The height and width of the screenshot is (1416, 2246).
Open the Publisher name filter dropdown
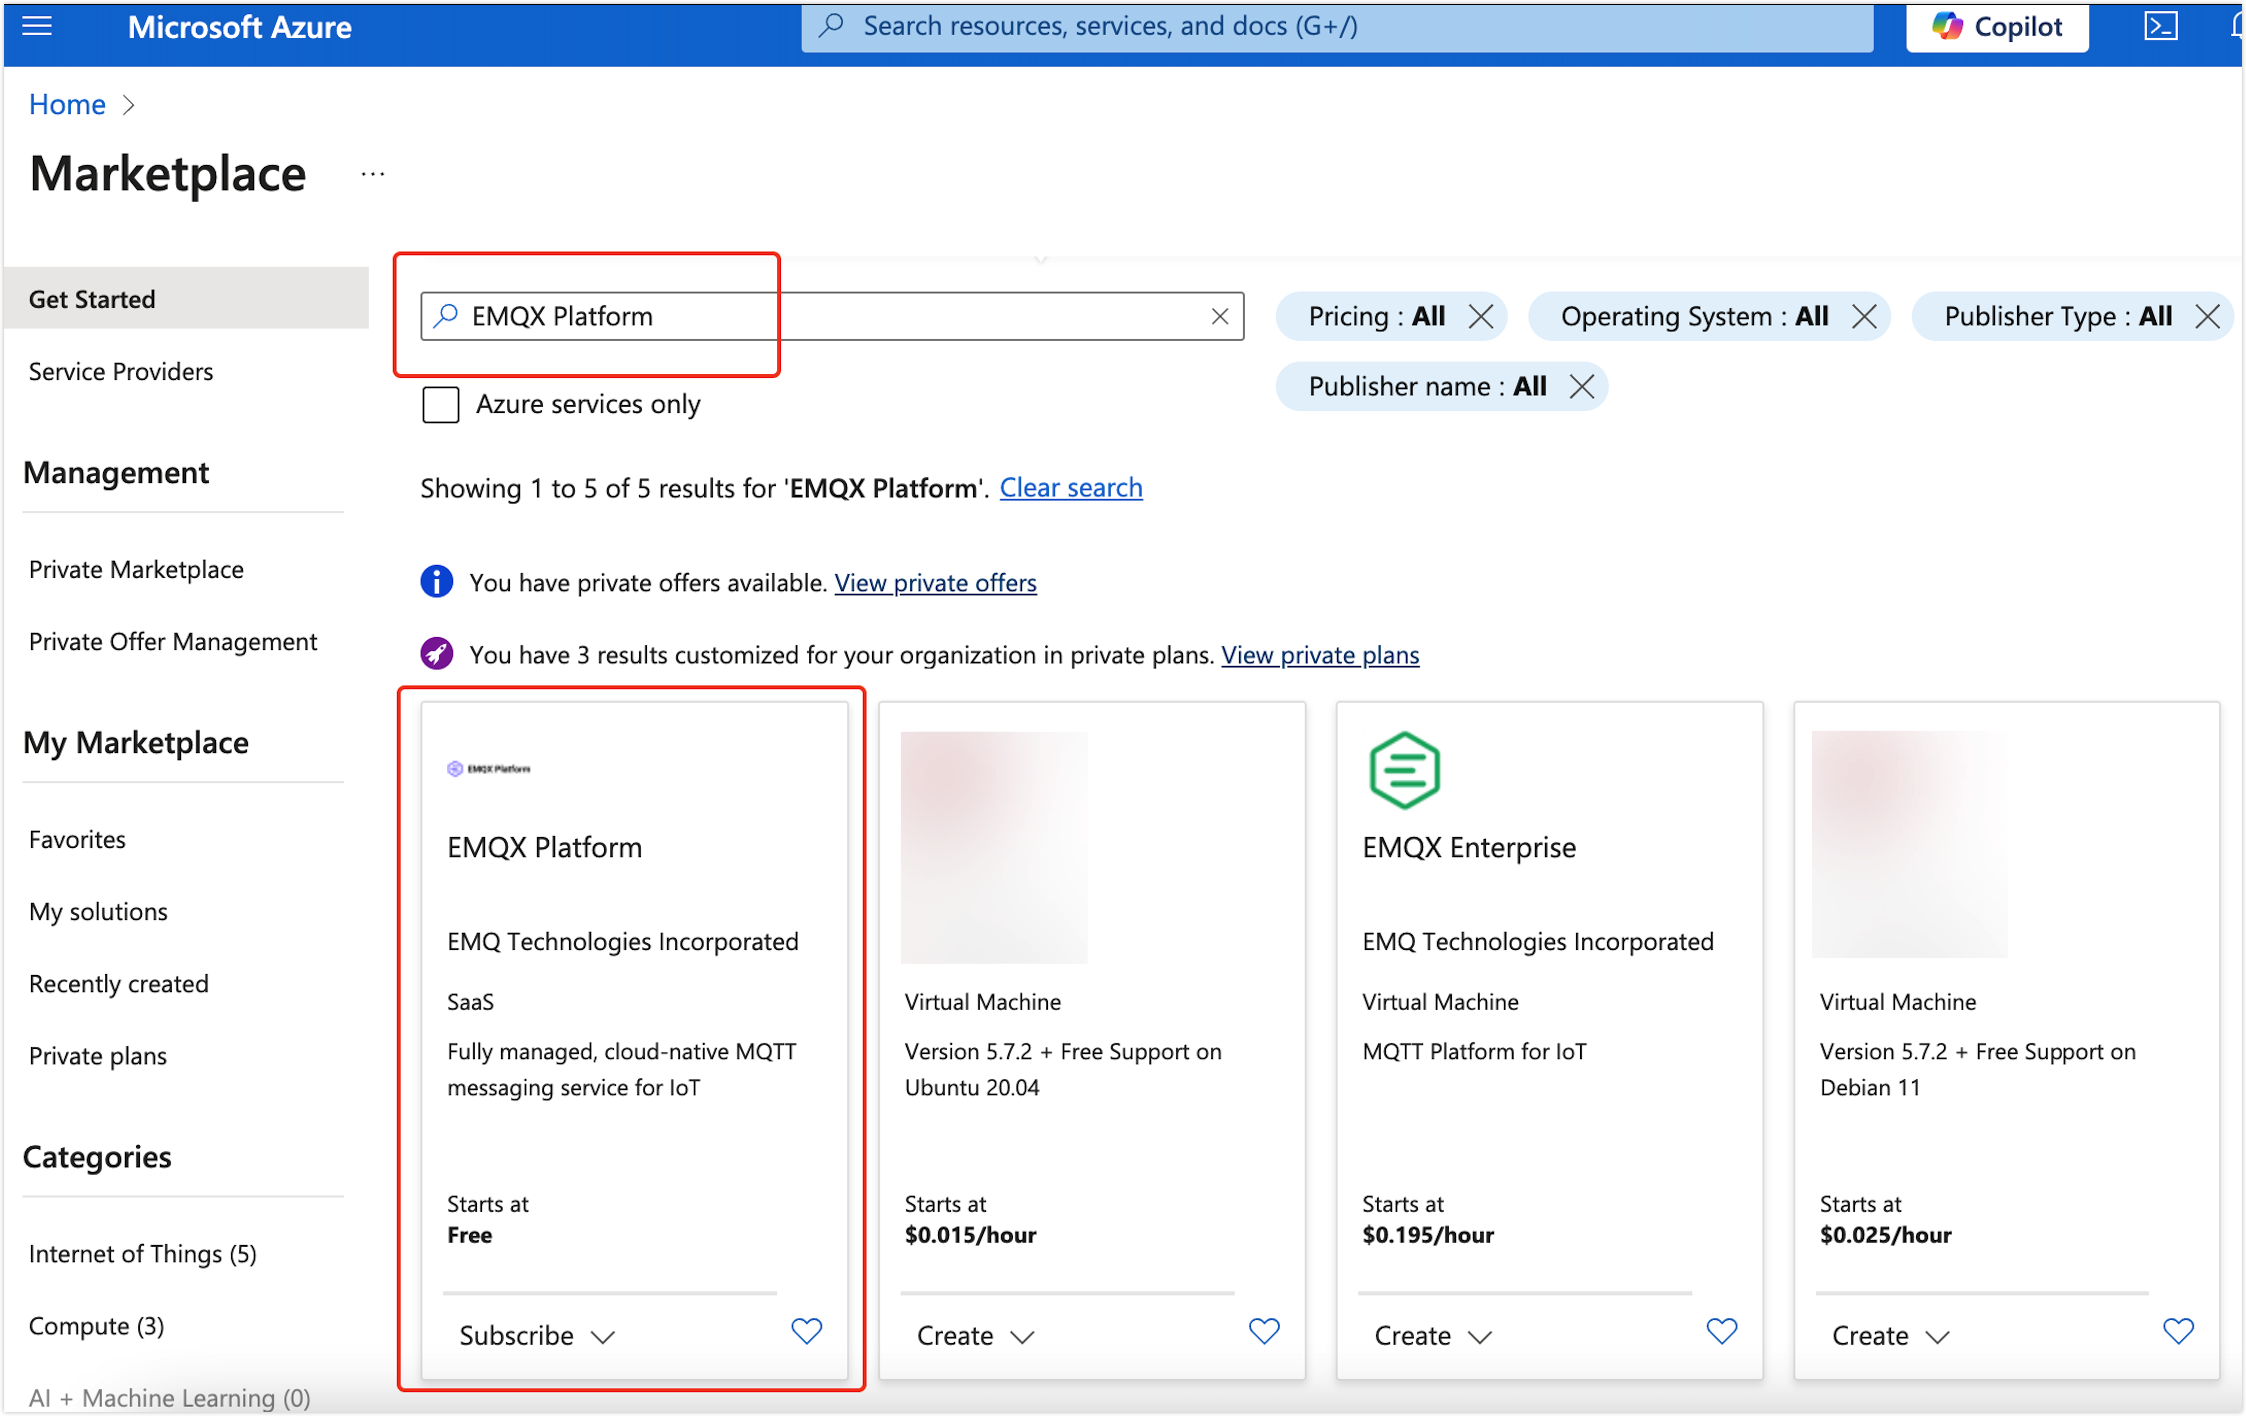point(1427,387)
